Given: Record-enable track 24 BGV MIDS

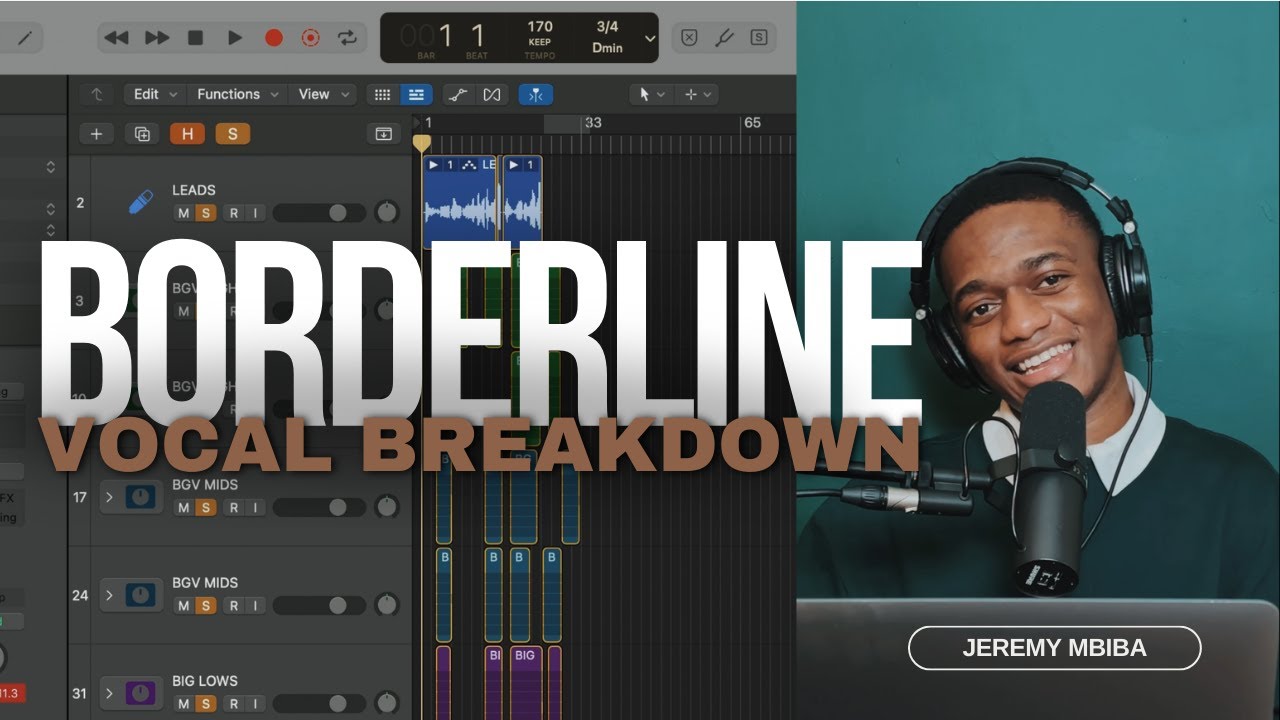Looking at the screenshot, I should [x=233, y=606].
